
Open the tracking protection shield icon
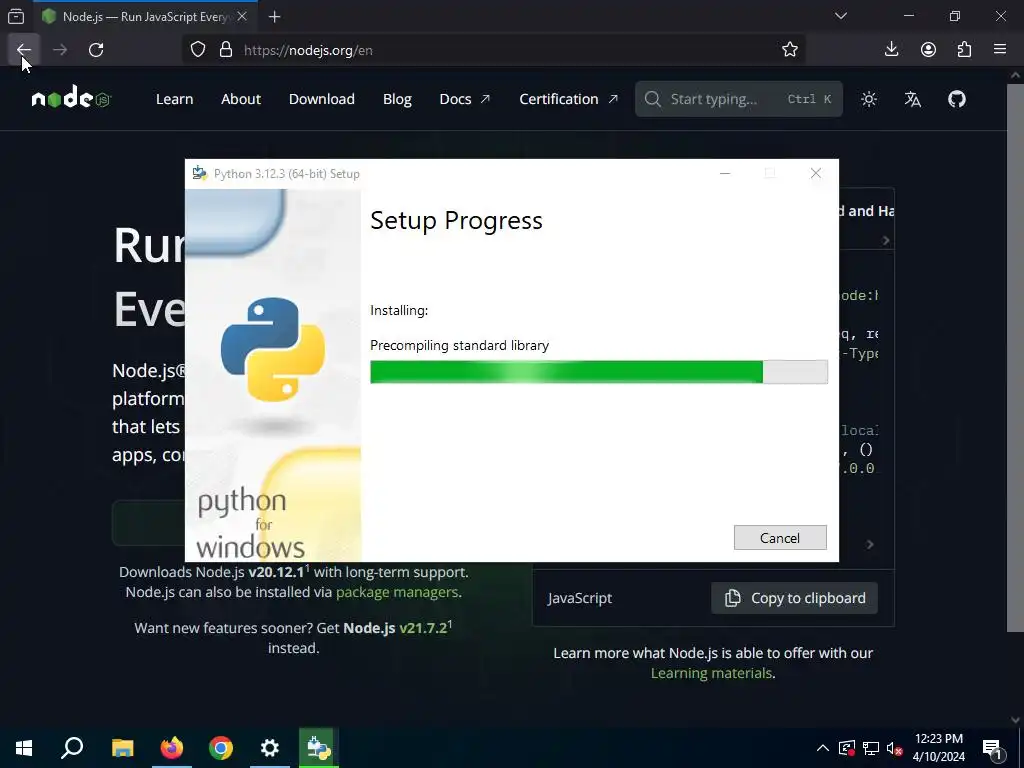tap(198, 50)
